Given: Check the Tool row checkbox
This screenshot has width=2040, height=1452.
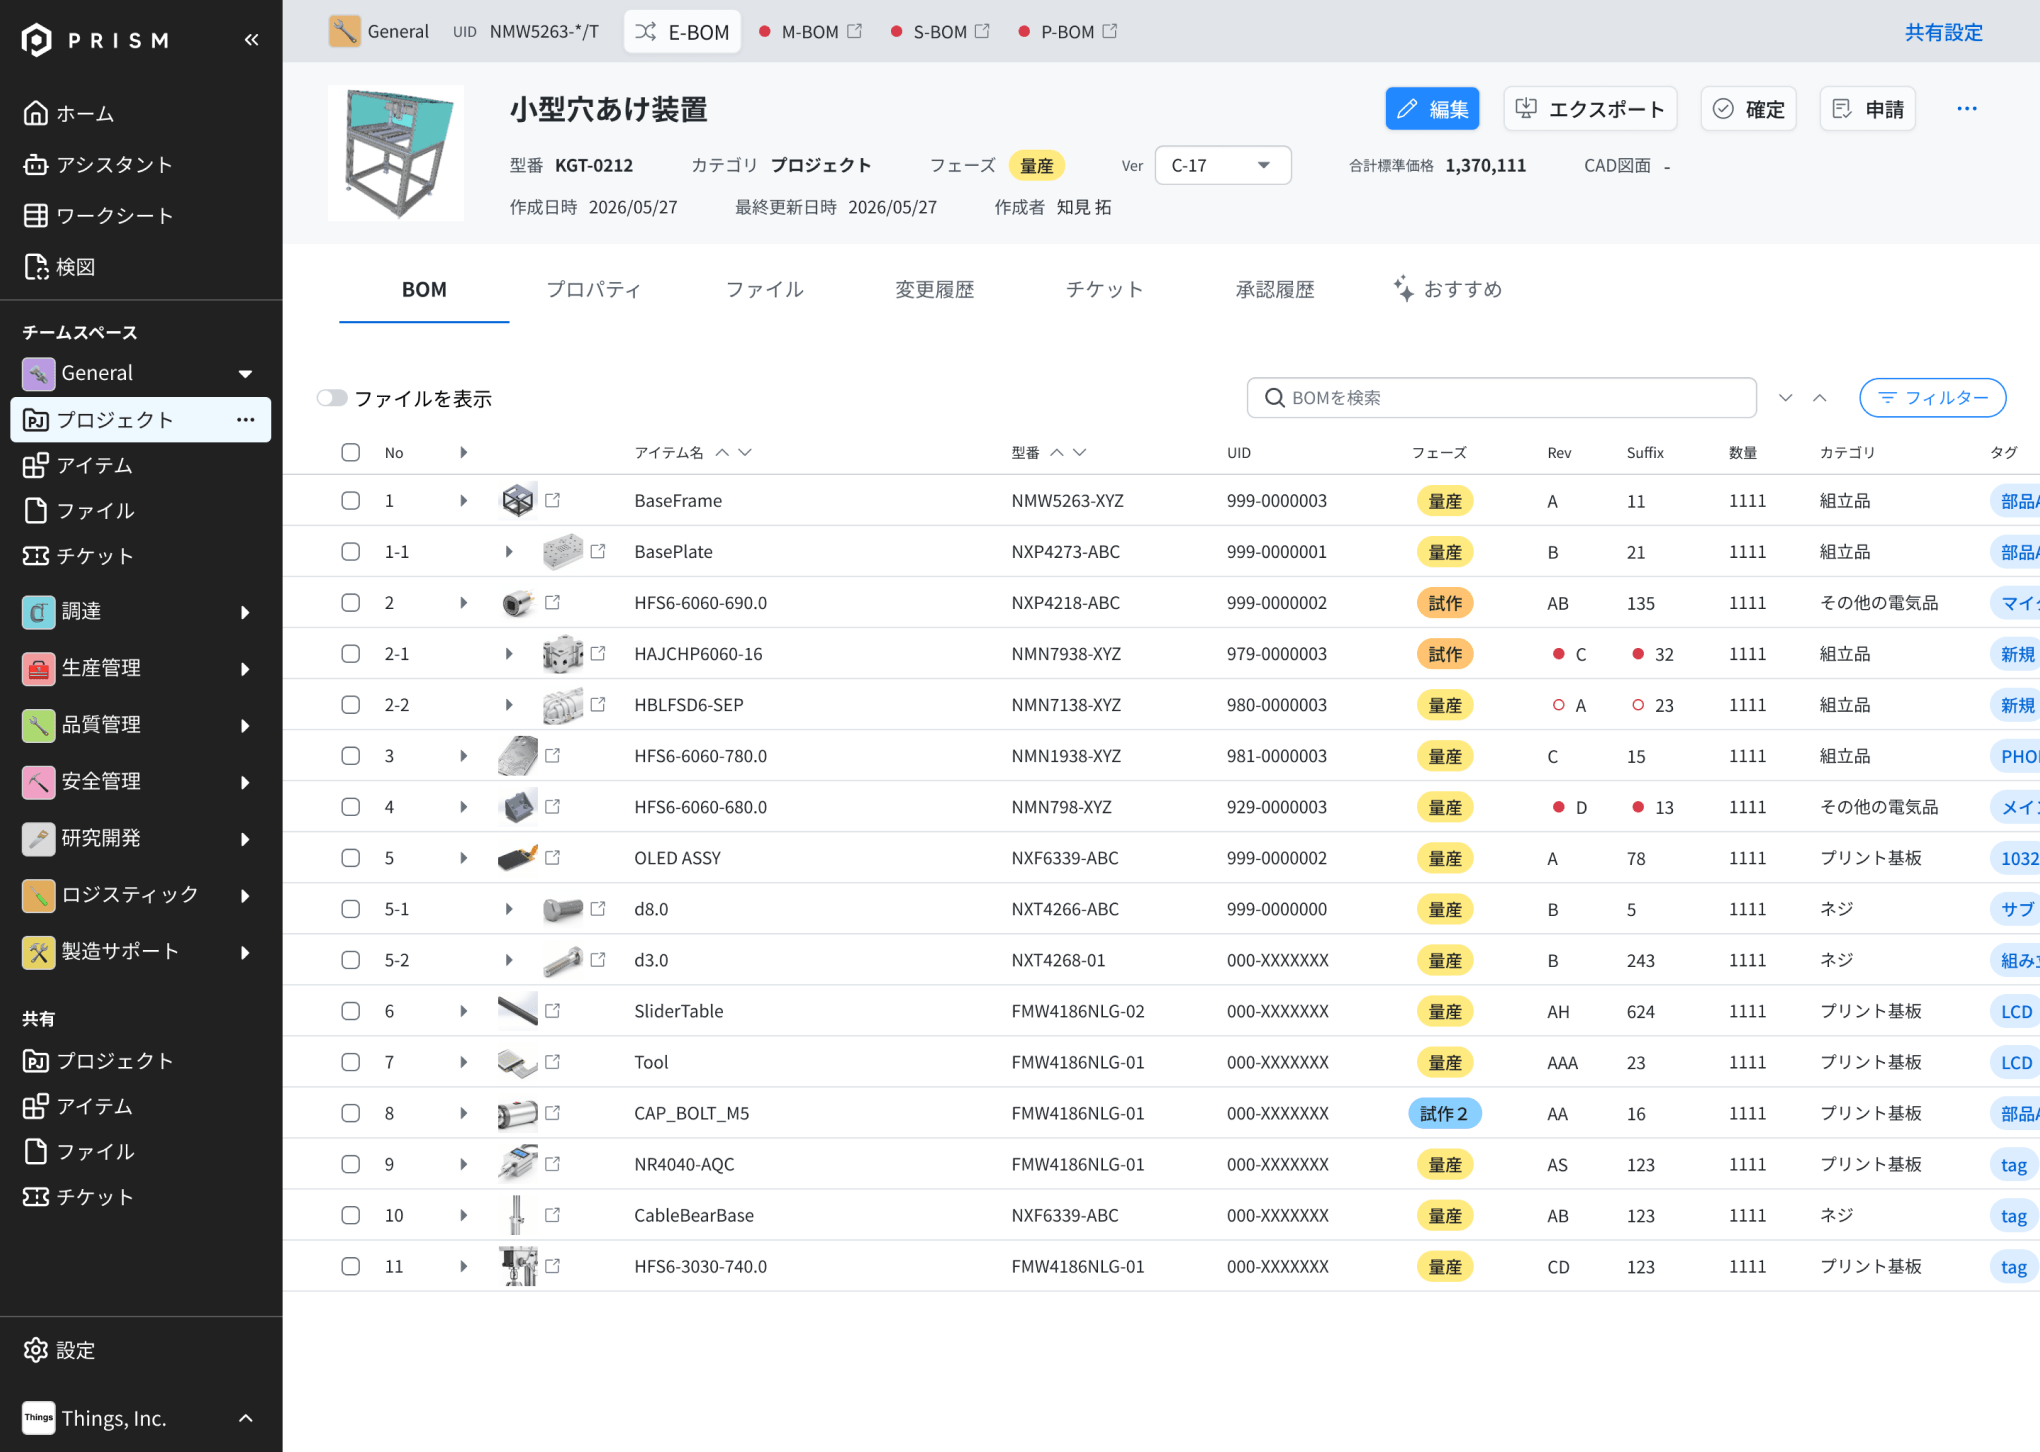Looking at the screenshot, I should pyautogui.click(x=351, y=1061).
